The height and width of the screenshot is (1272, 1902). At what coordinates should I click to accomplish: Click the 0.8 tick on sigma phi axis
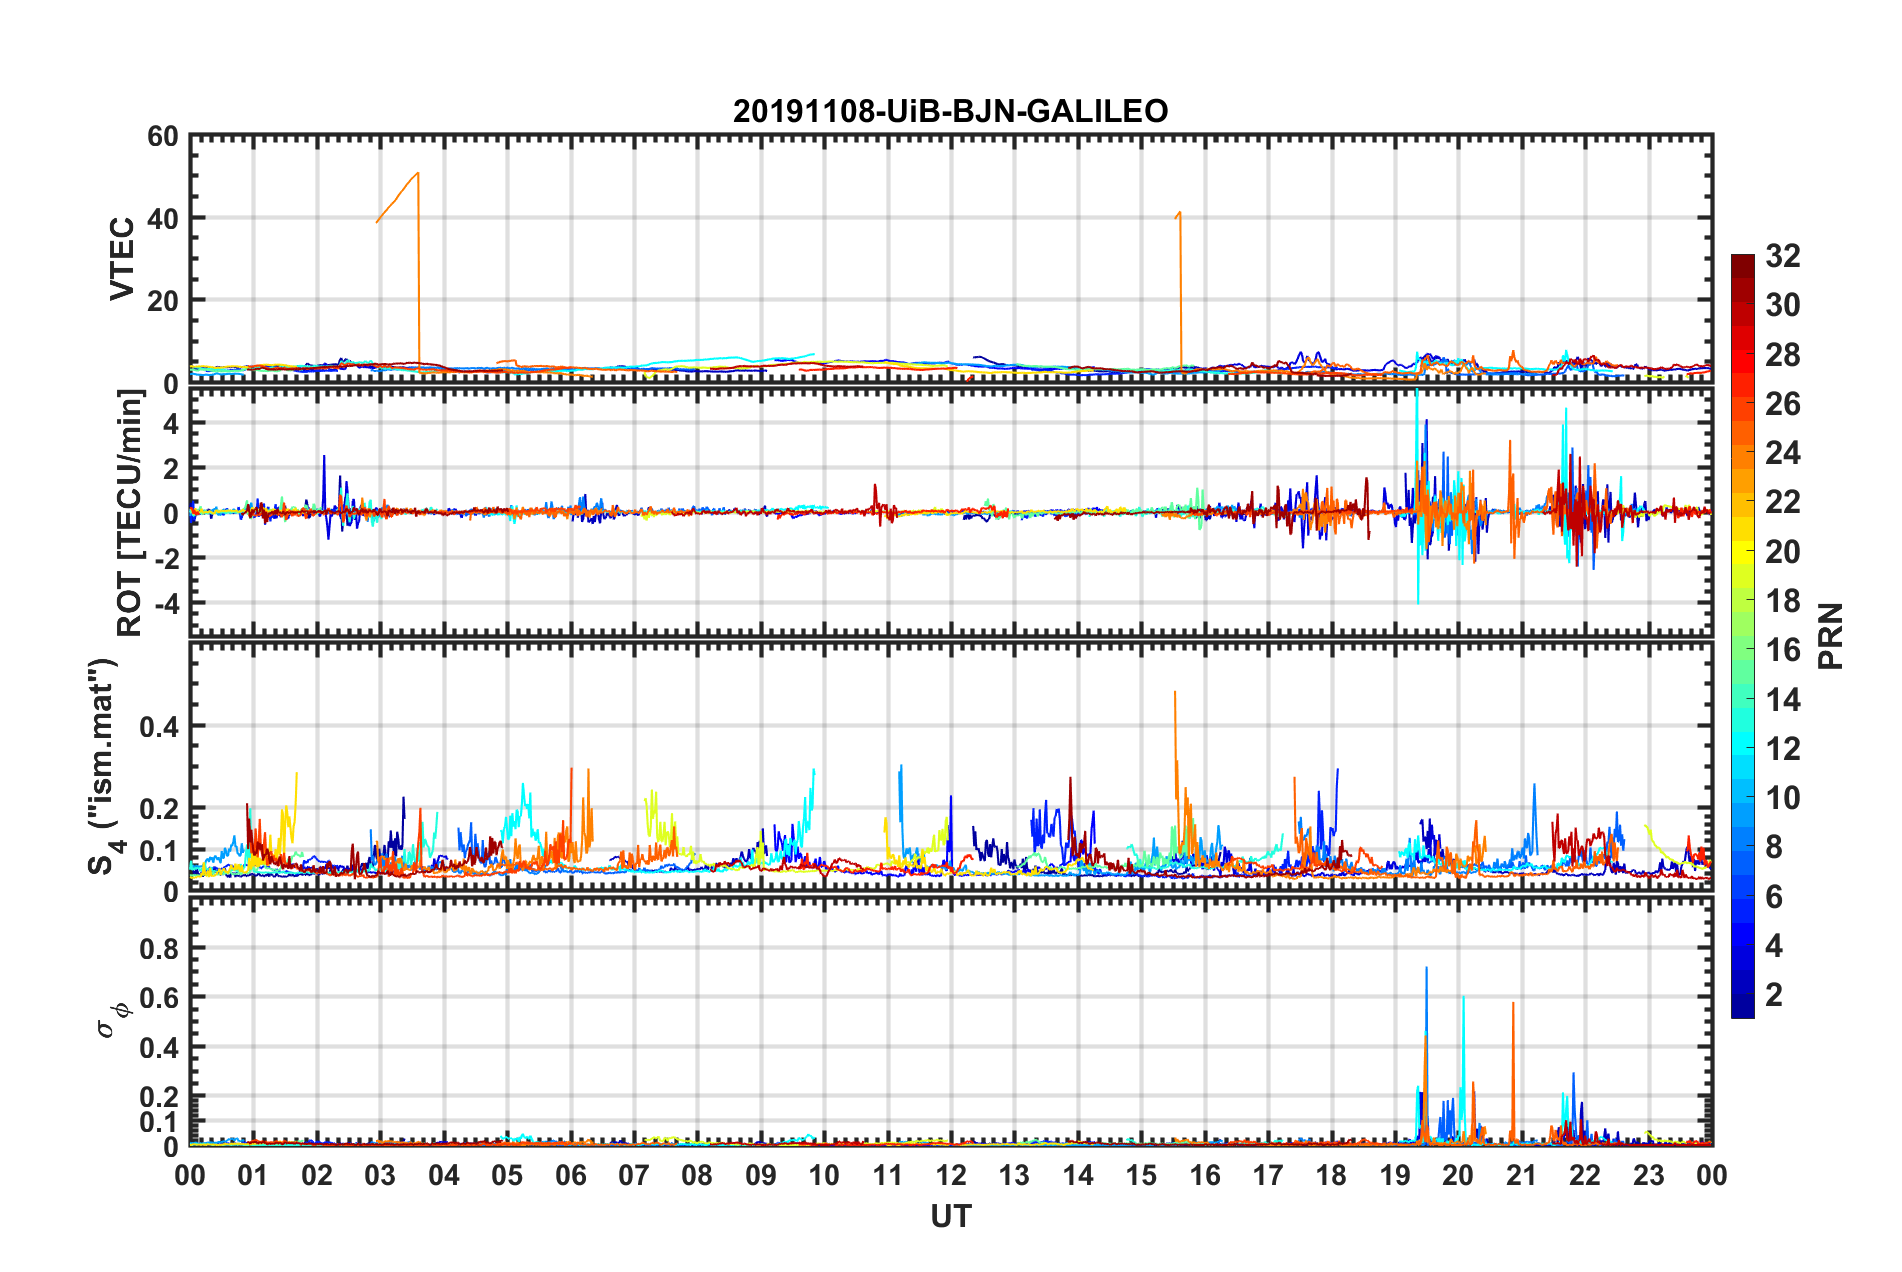[159, 948]
